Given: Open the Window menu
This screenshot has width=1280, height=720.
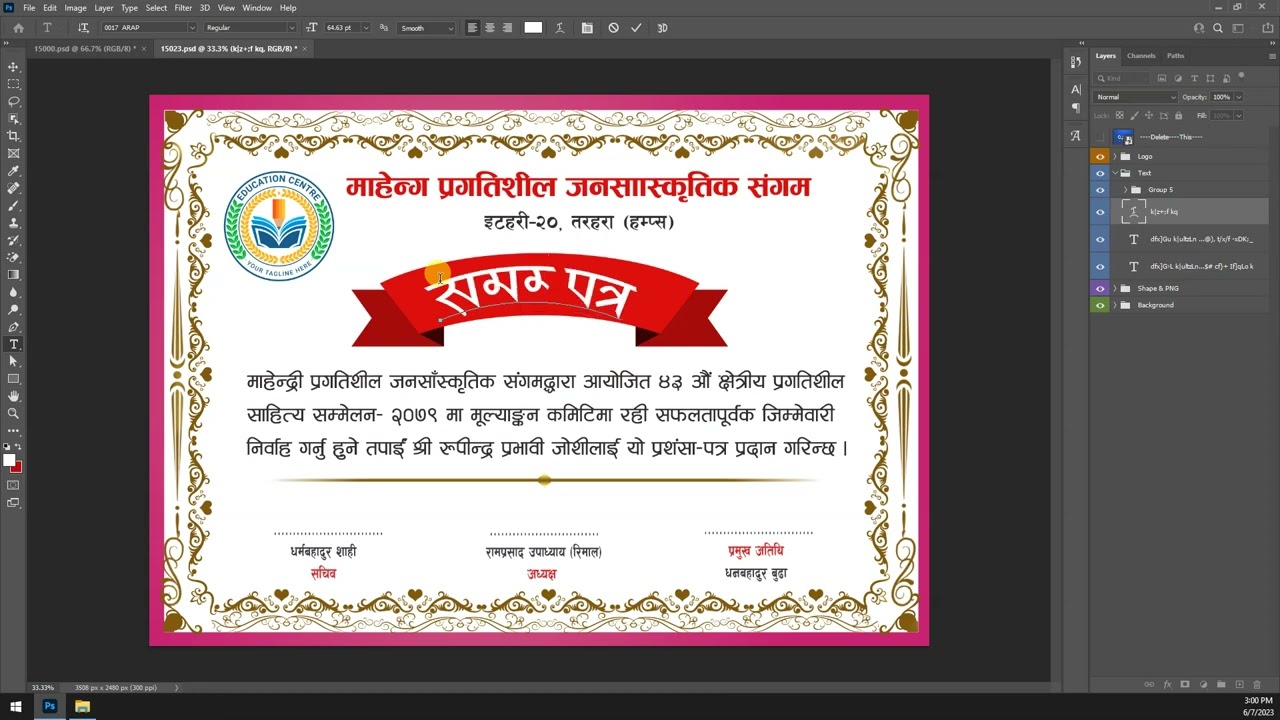Looking at the screenshot, I should coord(257,8).
